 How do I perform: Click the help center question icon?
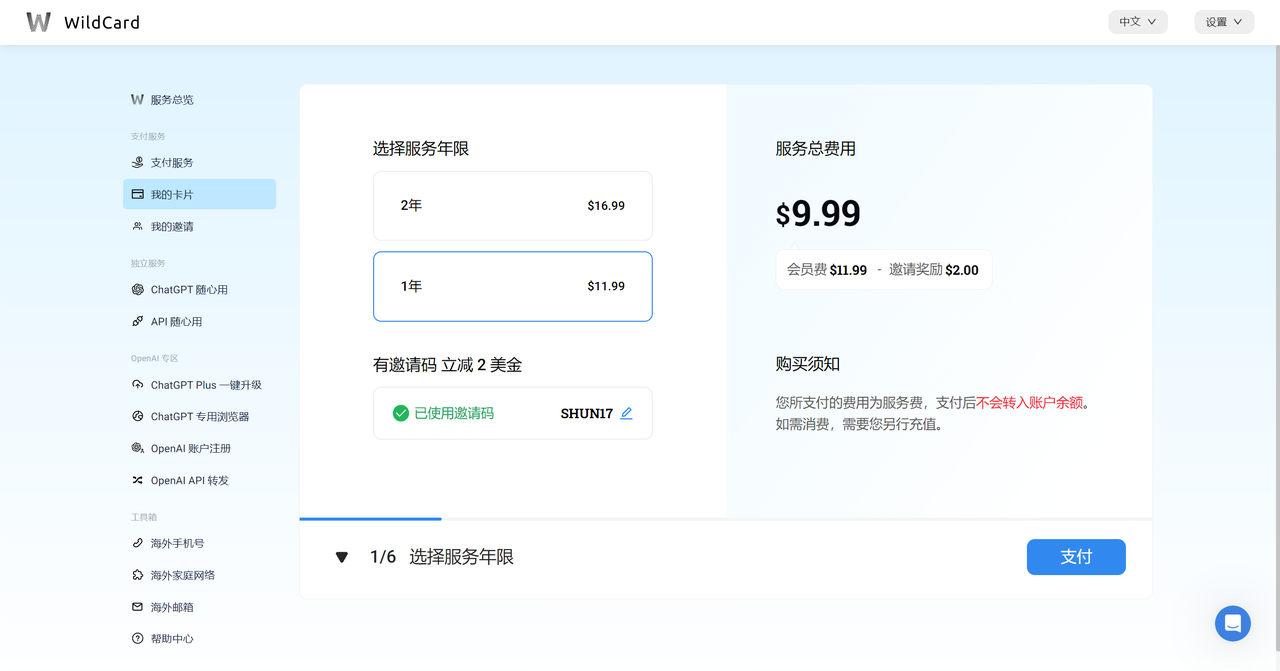[138, 638]
